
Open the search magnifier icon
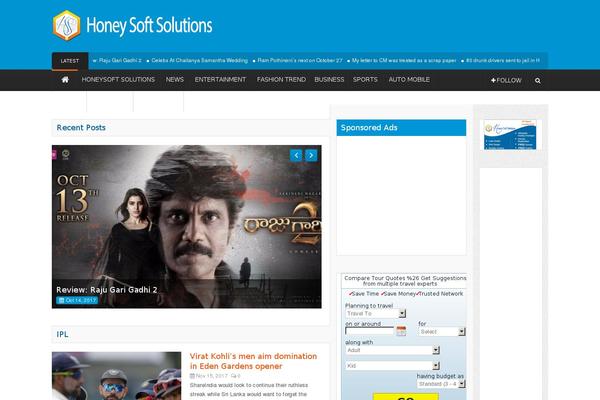(x=538, y=80)
